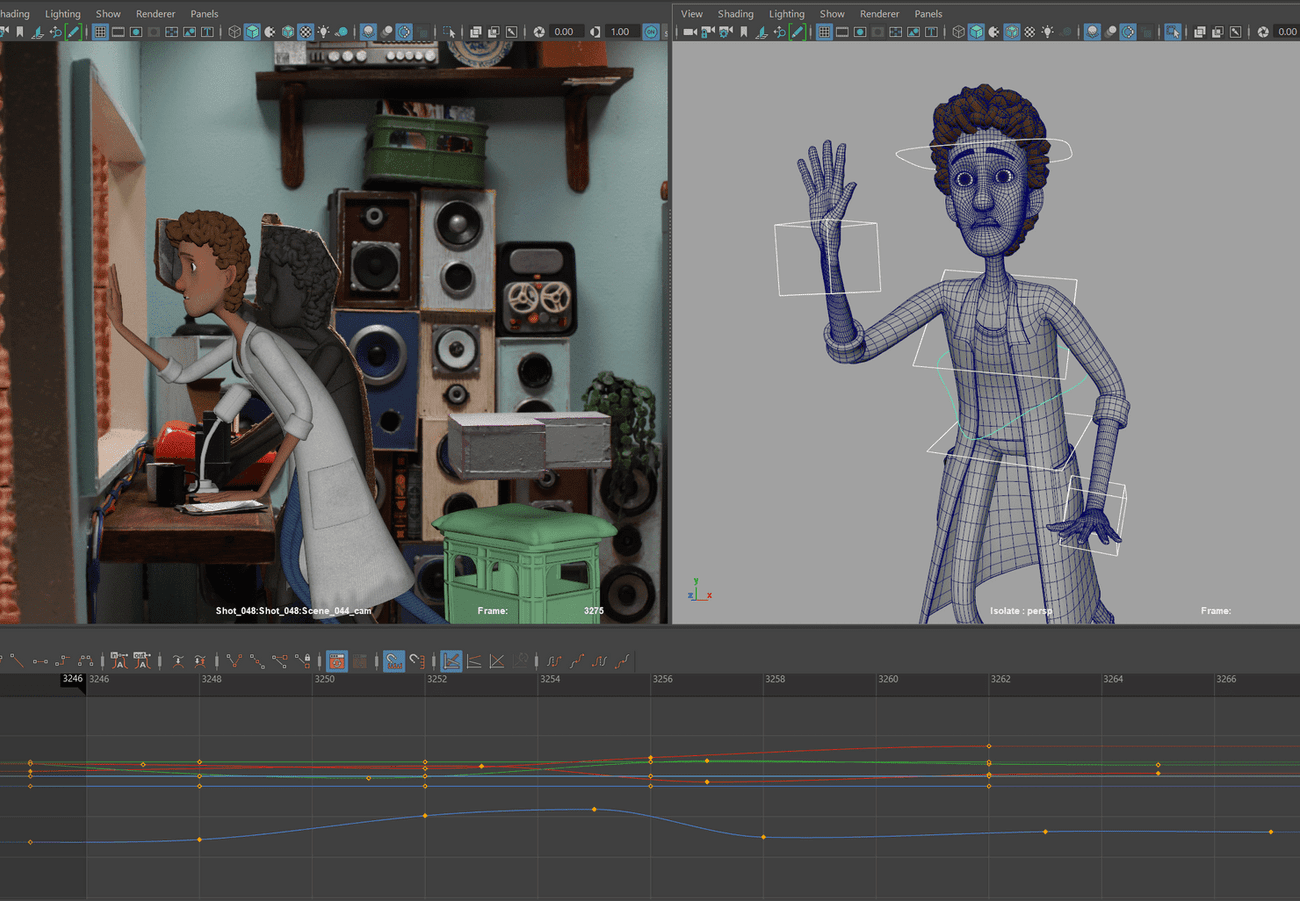Image resolution: width=1300 pixels, height=901 pixels.
Task: Toggle grid display in left viewport toolbar
Action: (x=100, y=32)
